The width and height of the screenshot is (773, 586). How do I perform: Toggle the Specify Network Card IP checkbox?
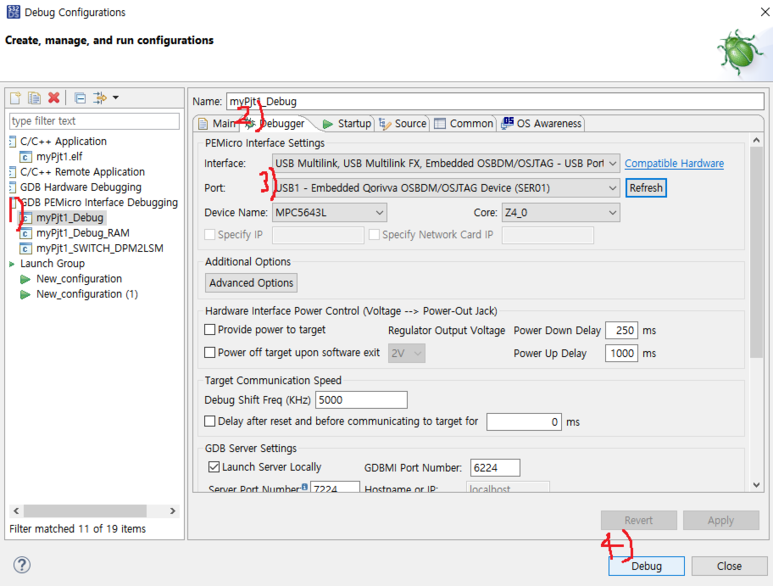(374, 235)
